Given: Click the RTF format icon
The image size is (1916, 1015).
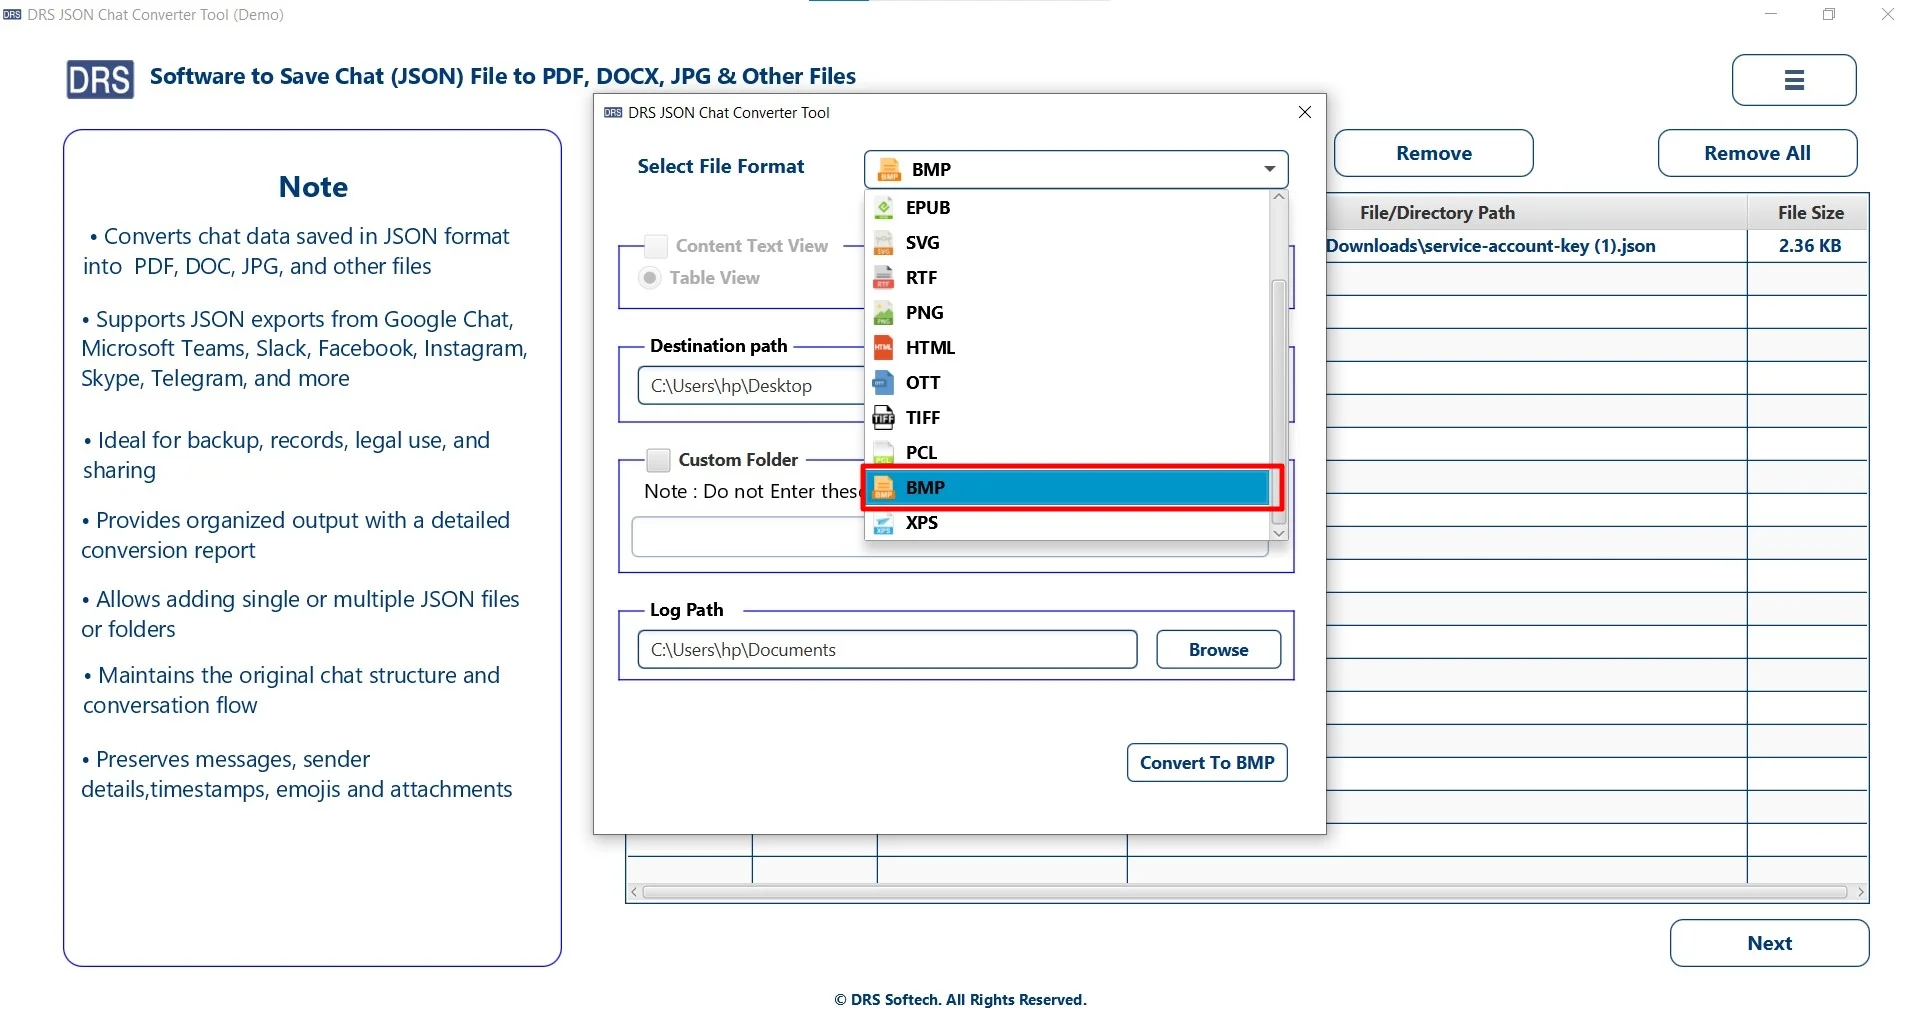Looking at the screenshot, I should pyautogui.click(x=884, y=278).
